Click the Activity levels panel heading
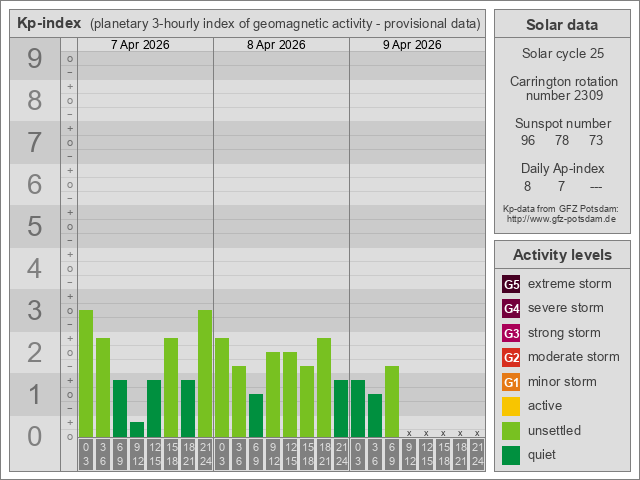Screen dimensions: 640x480 561,255
